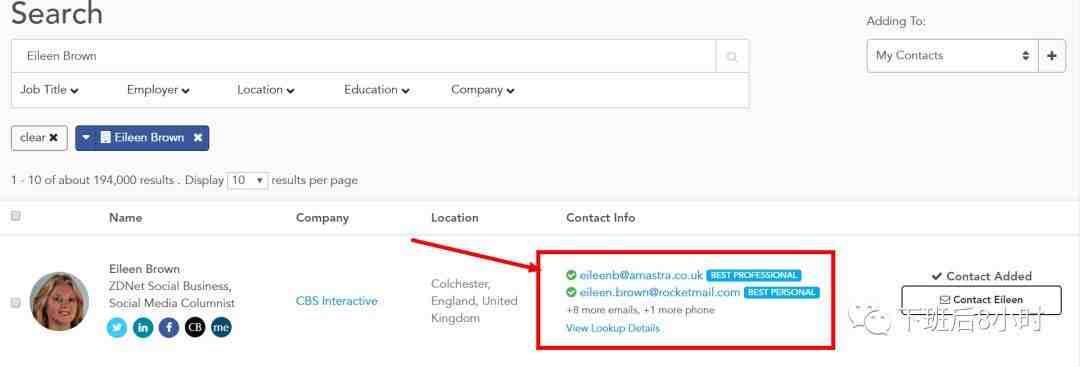Toggle the select-all checkbox in header

coord(16,216)
